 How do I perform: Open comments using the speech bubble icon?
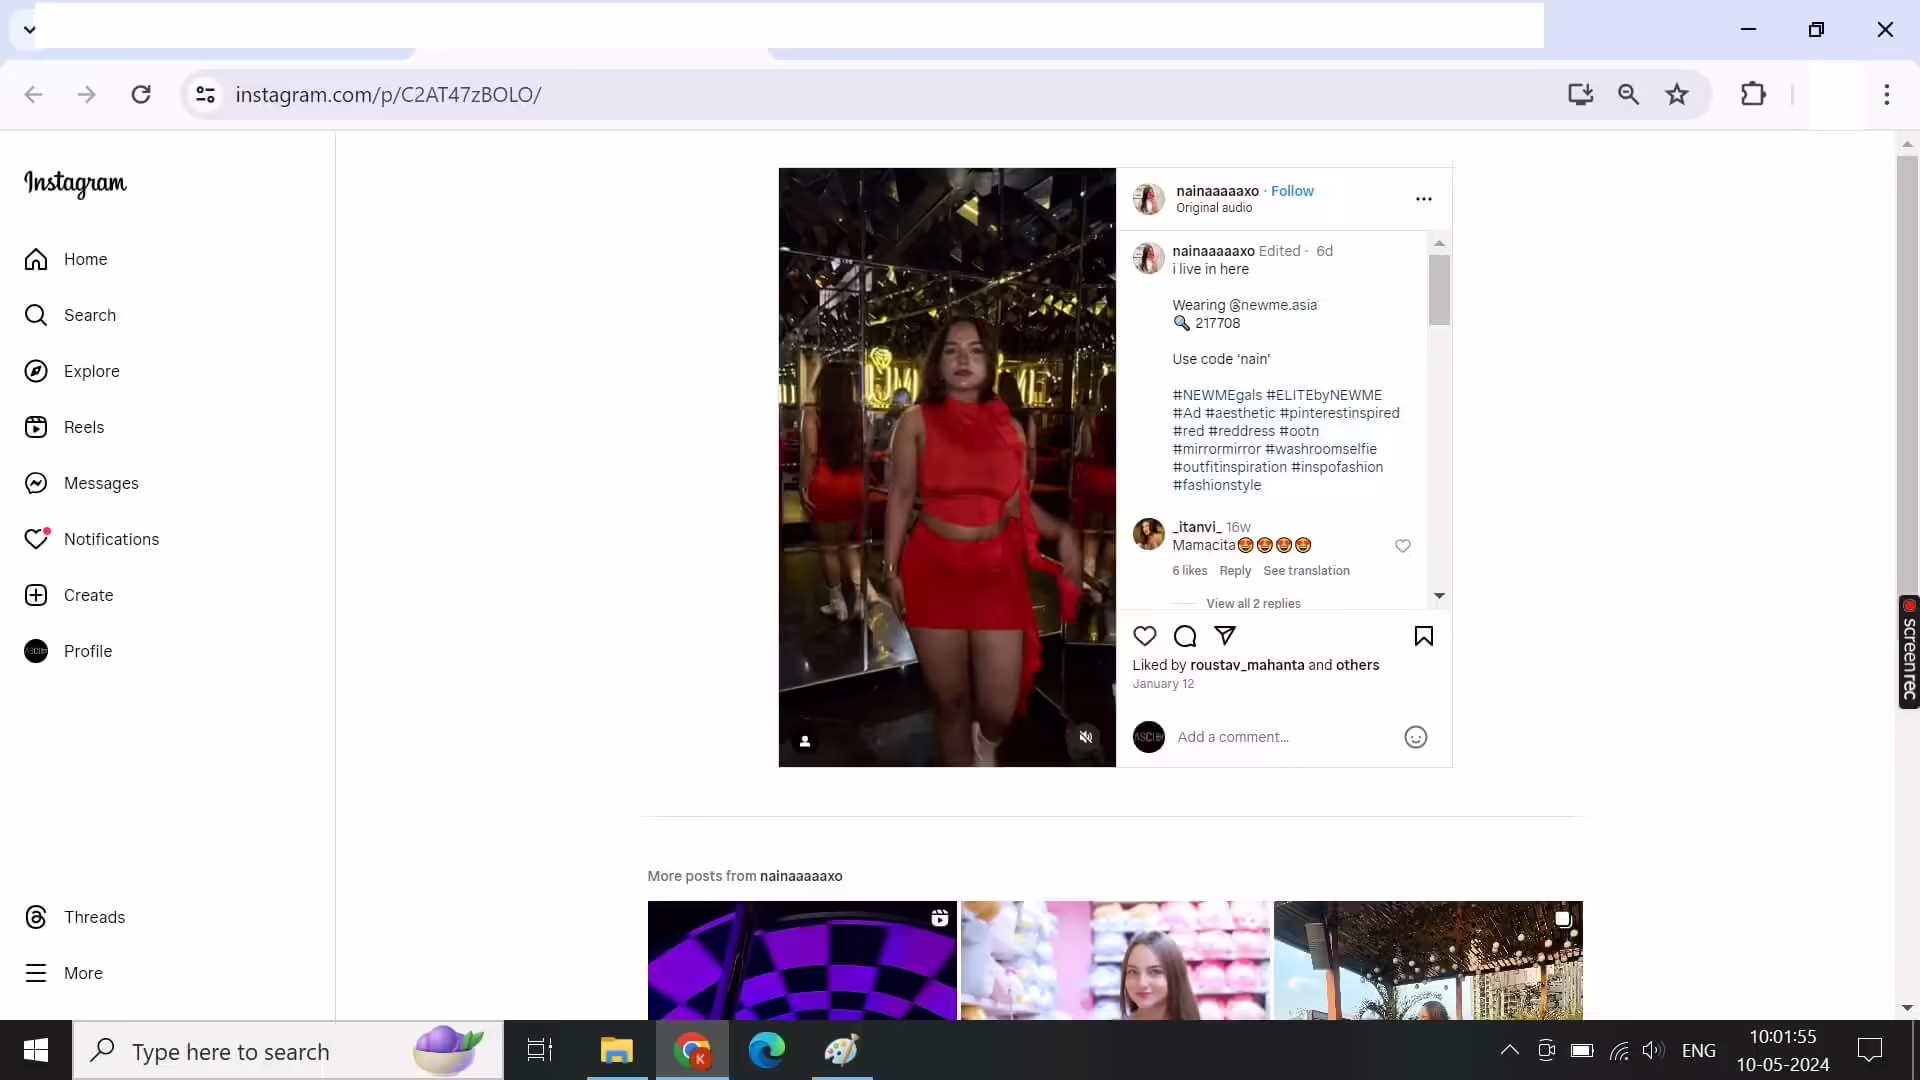[x=1185, y=636]
